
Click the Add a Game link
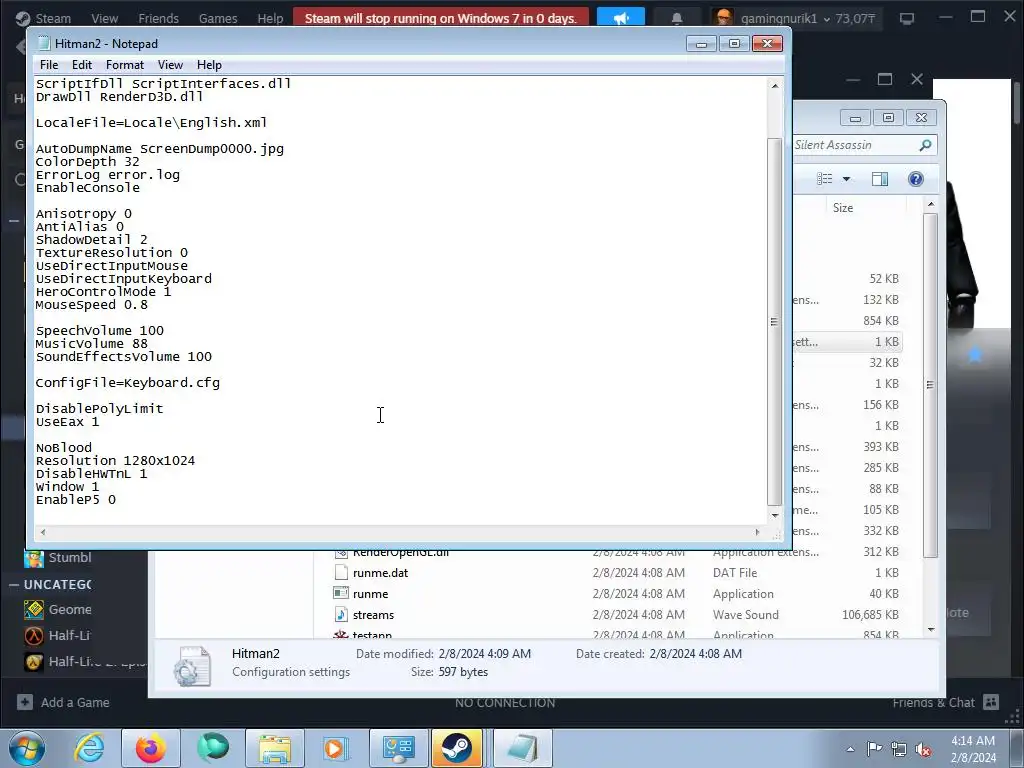[75, 702]
